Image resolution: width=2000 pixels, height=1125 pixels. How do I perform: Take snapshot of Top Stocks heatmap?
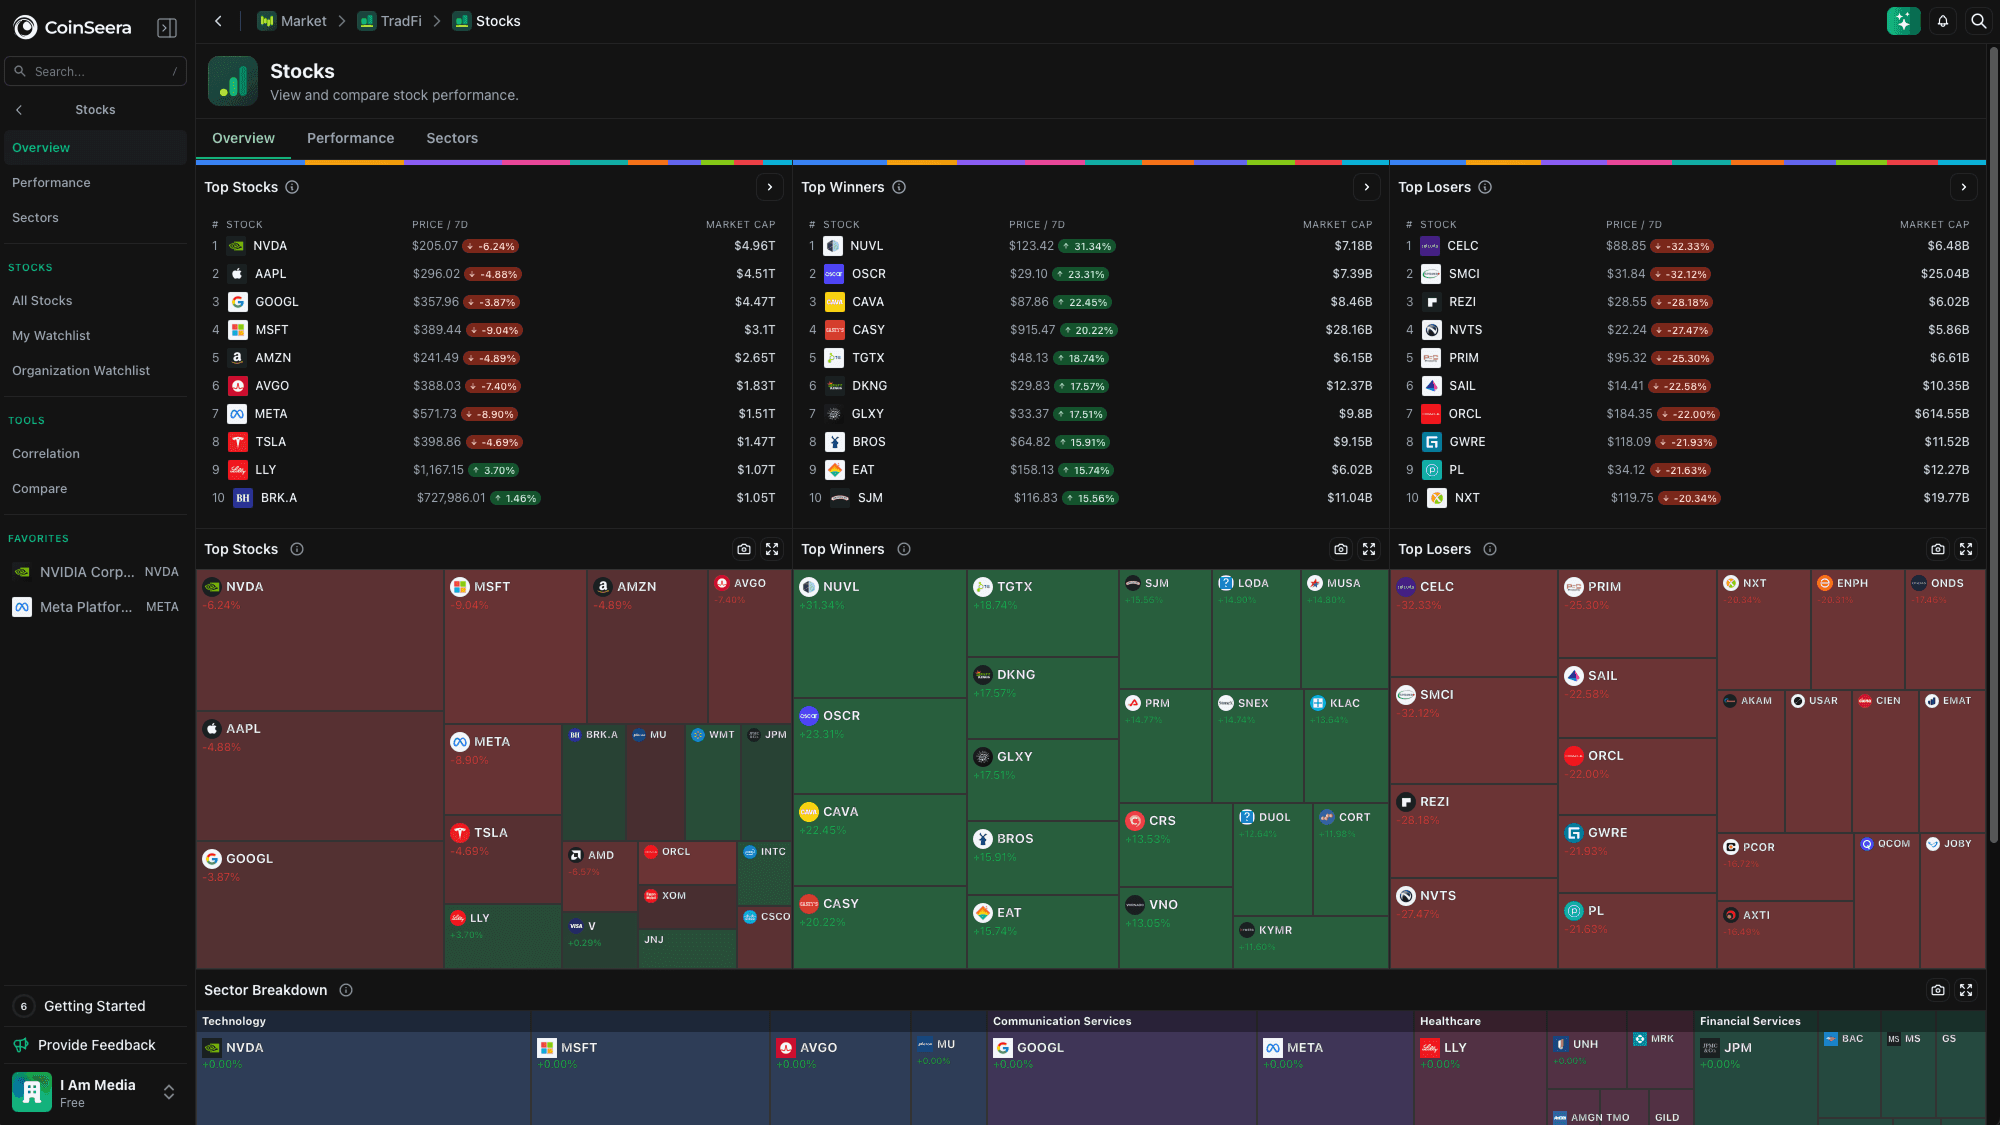point(744,549)
